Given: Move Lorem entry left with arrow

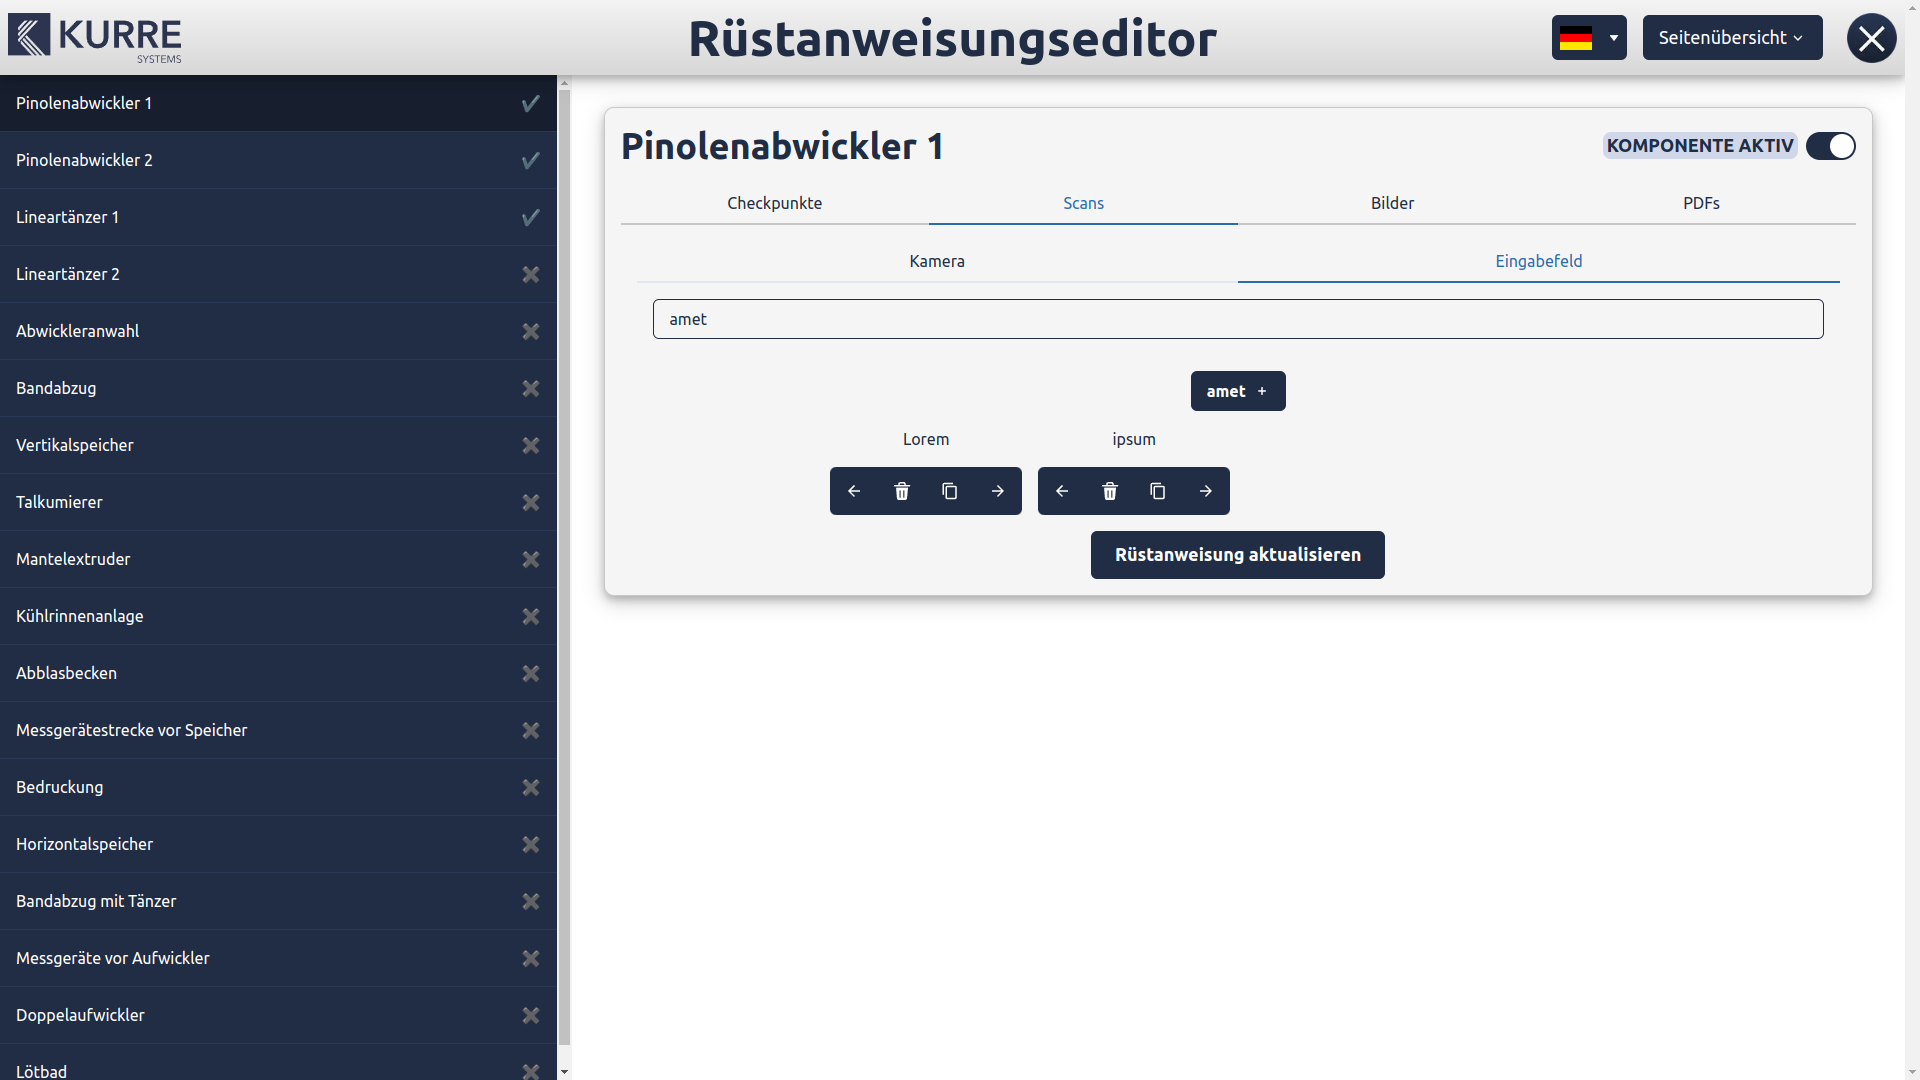Looking at the screenshot, I should coord(854,491).
